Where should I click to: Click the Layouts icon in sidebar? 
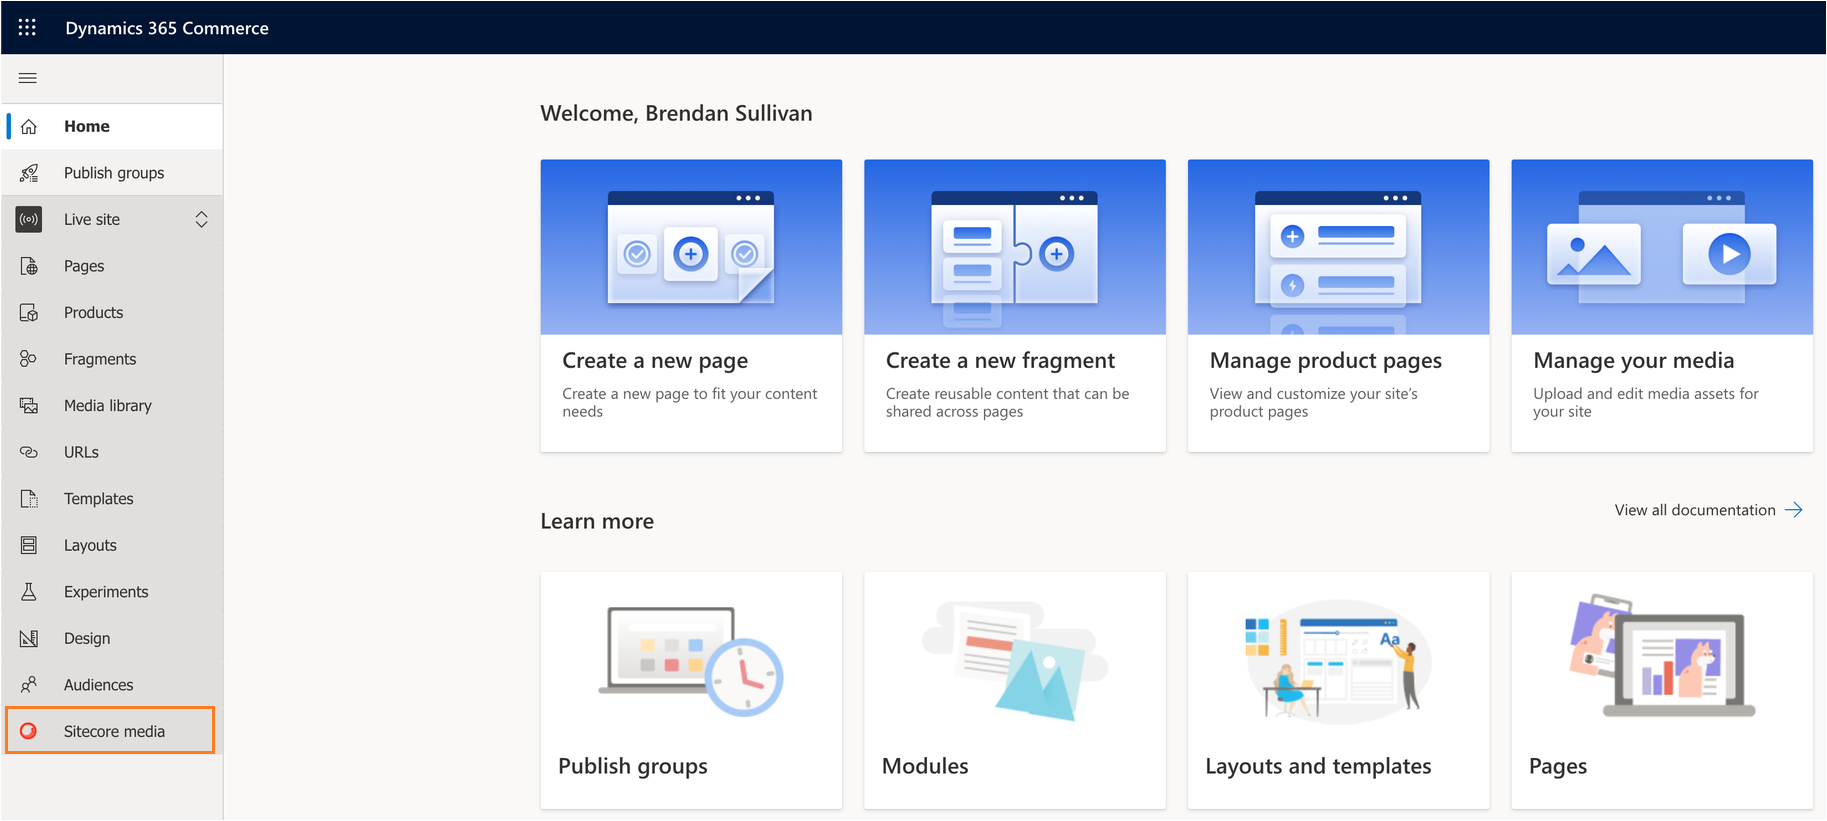click(x=29, y=545)
